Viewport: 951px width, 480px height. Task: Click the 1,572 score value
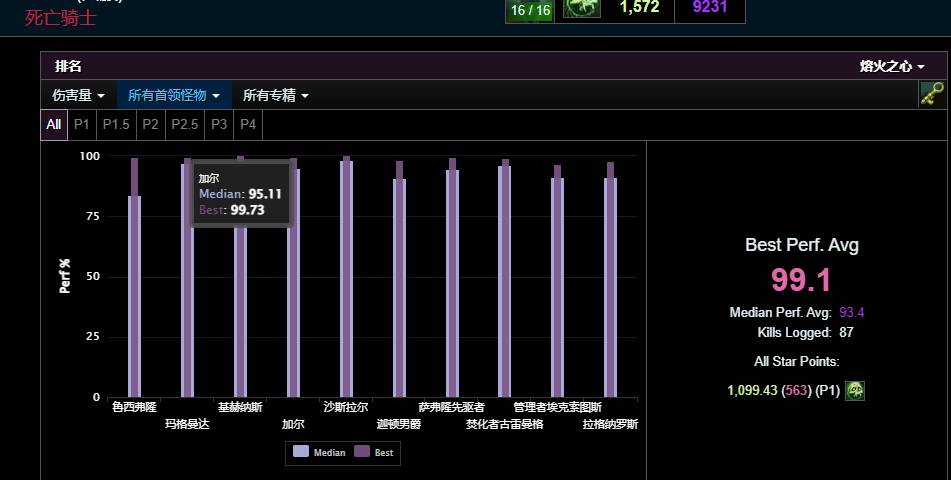[x=639, y=7]
